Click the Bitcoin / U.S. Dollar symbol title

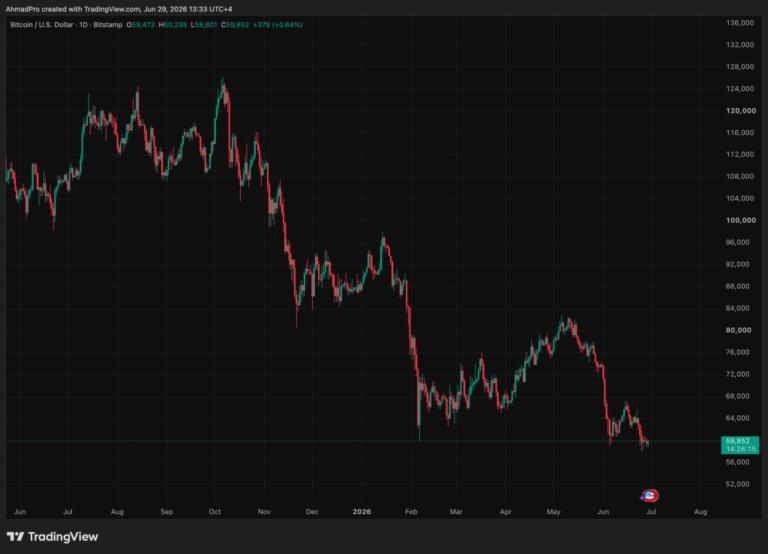click(42, 24)
